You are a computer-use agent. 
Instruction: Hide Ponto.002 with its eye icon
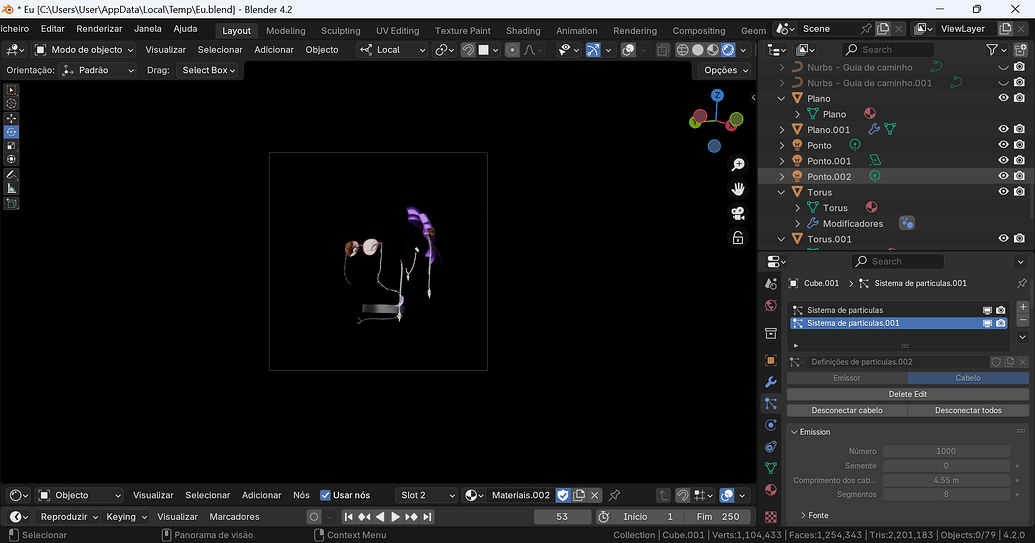point(1003,176)
